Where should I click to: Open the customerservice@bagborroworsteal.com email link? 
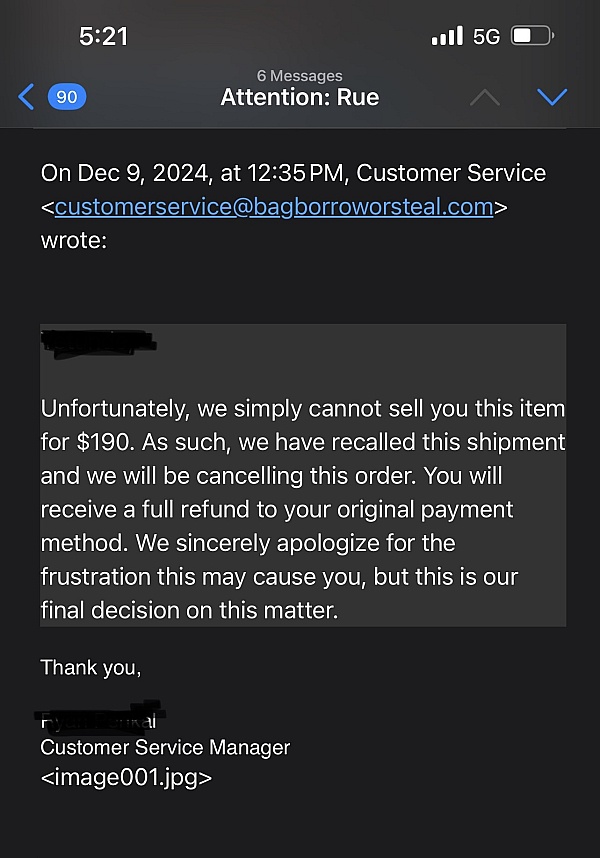pyautogui.click(x=274, y=207)
